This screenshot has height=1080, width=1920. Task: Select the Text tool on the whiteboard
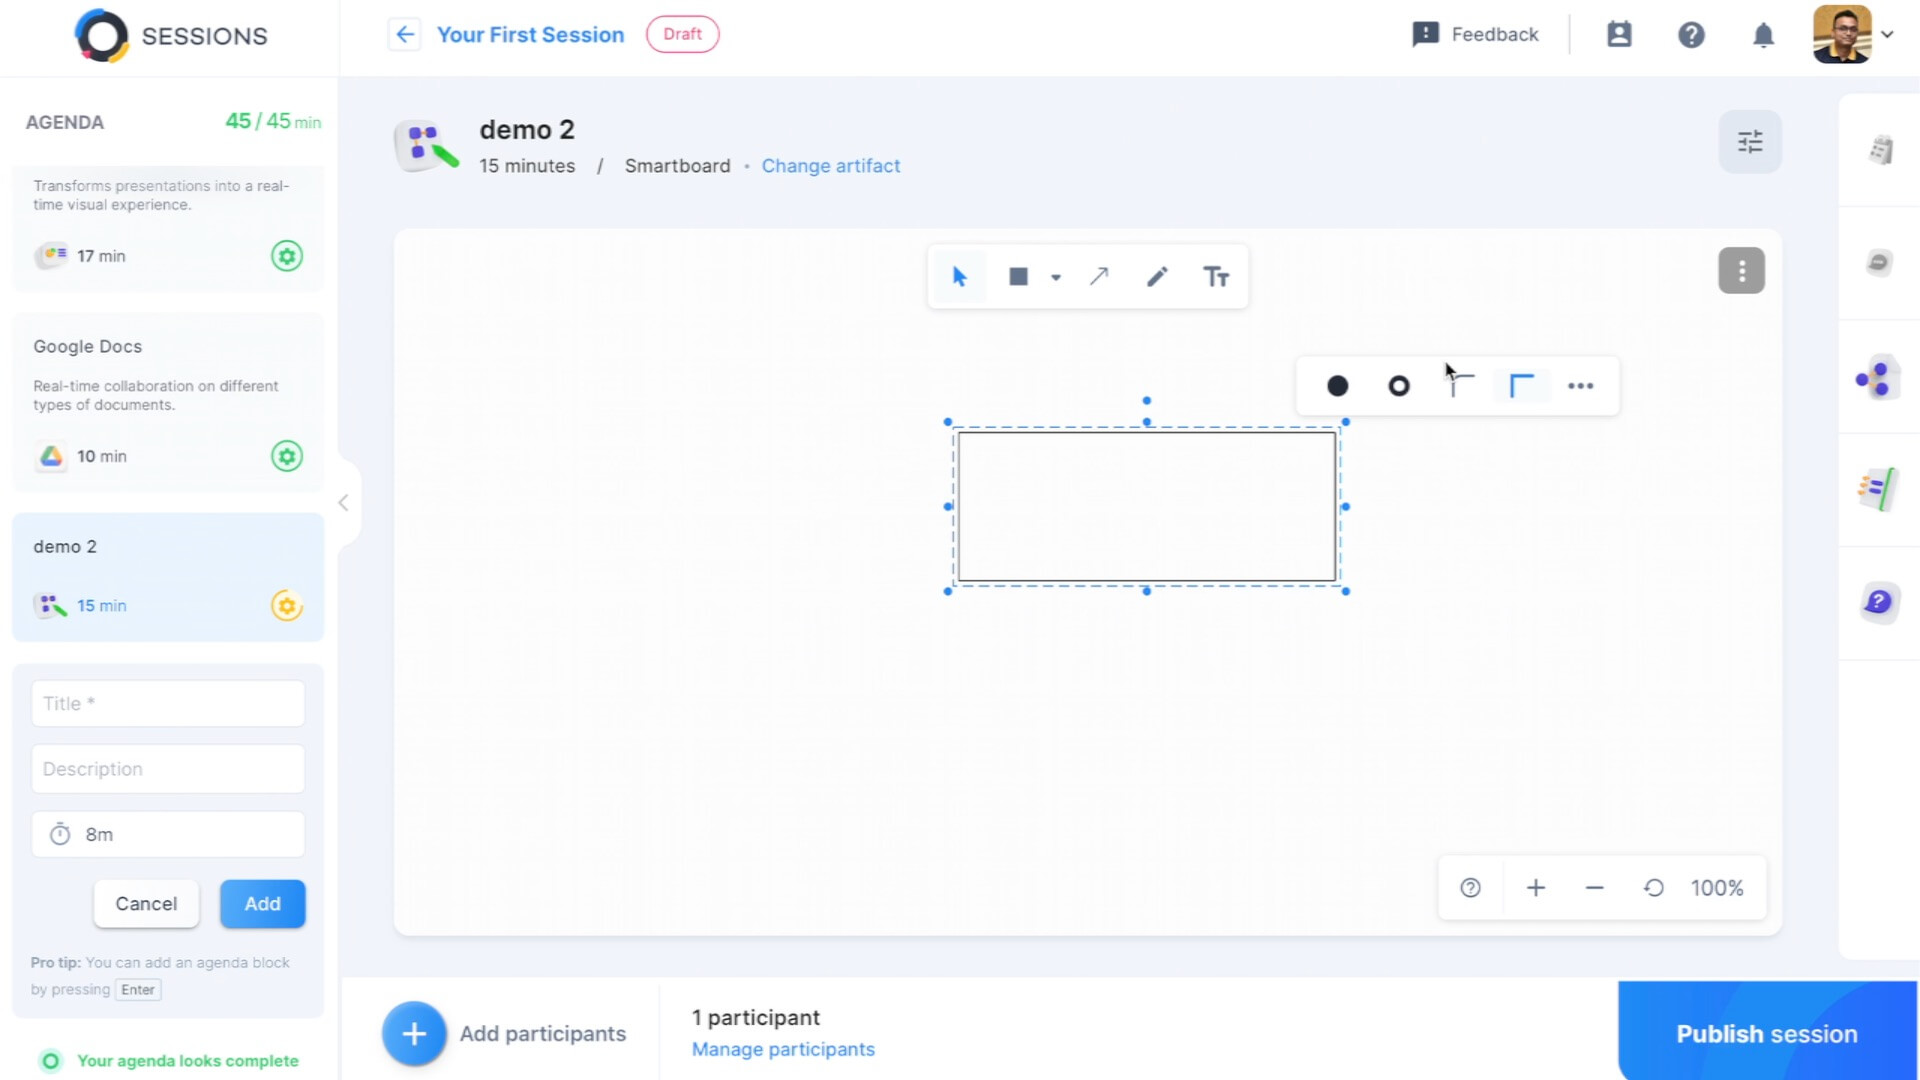(1217, 276)
